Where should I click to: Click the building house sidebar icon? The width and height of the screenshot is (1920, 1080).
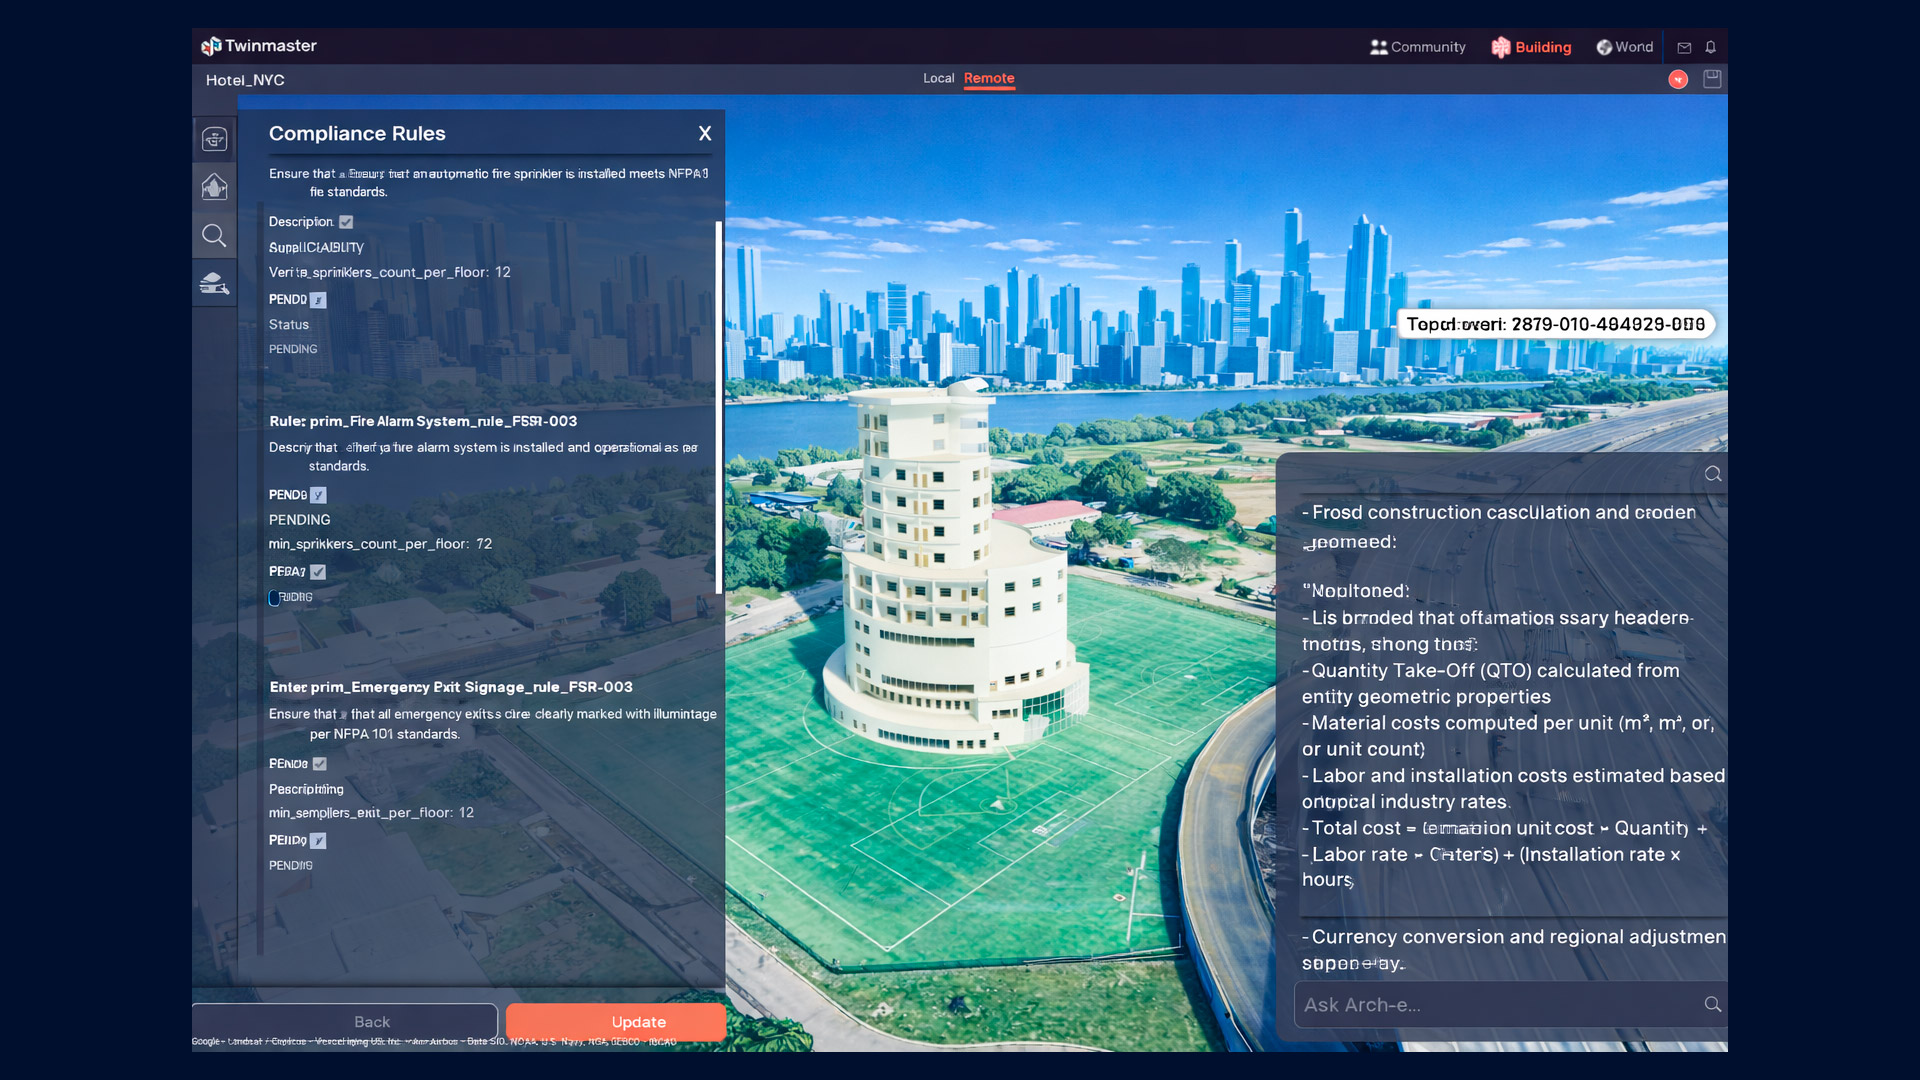point(214,187)
